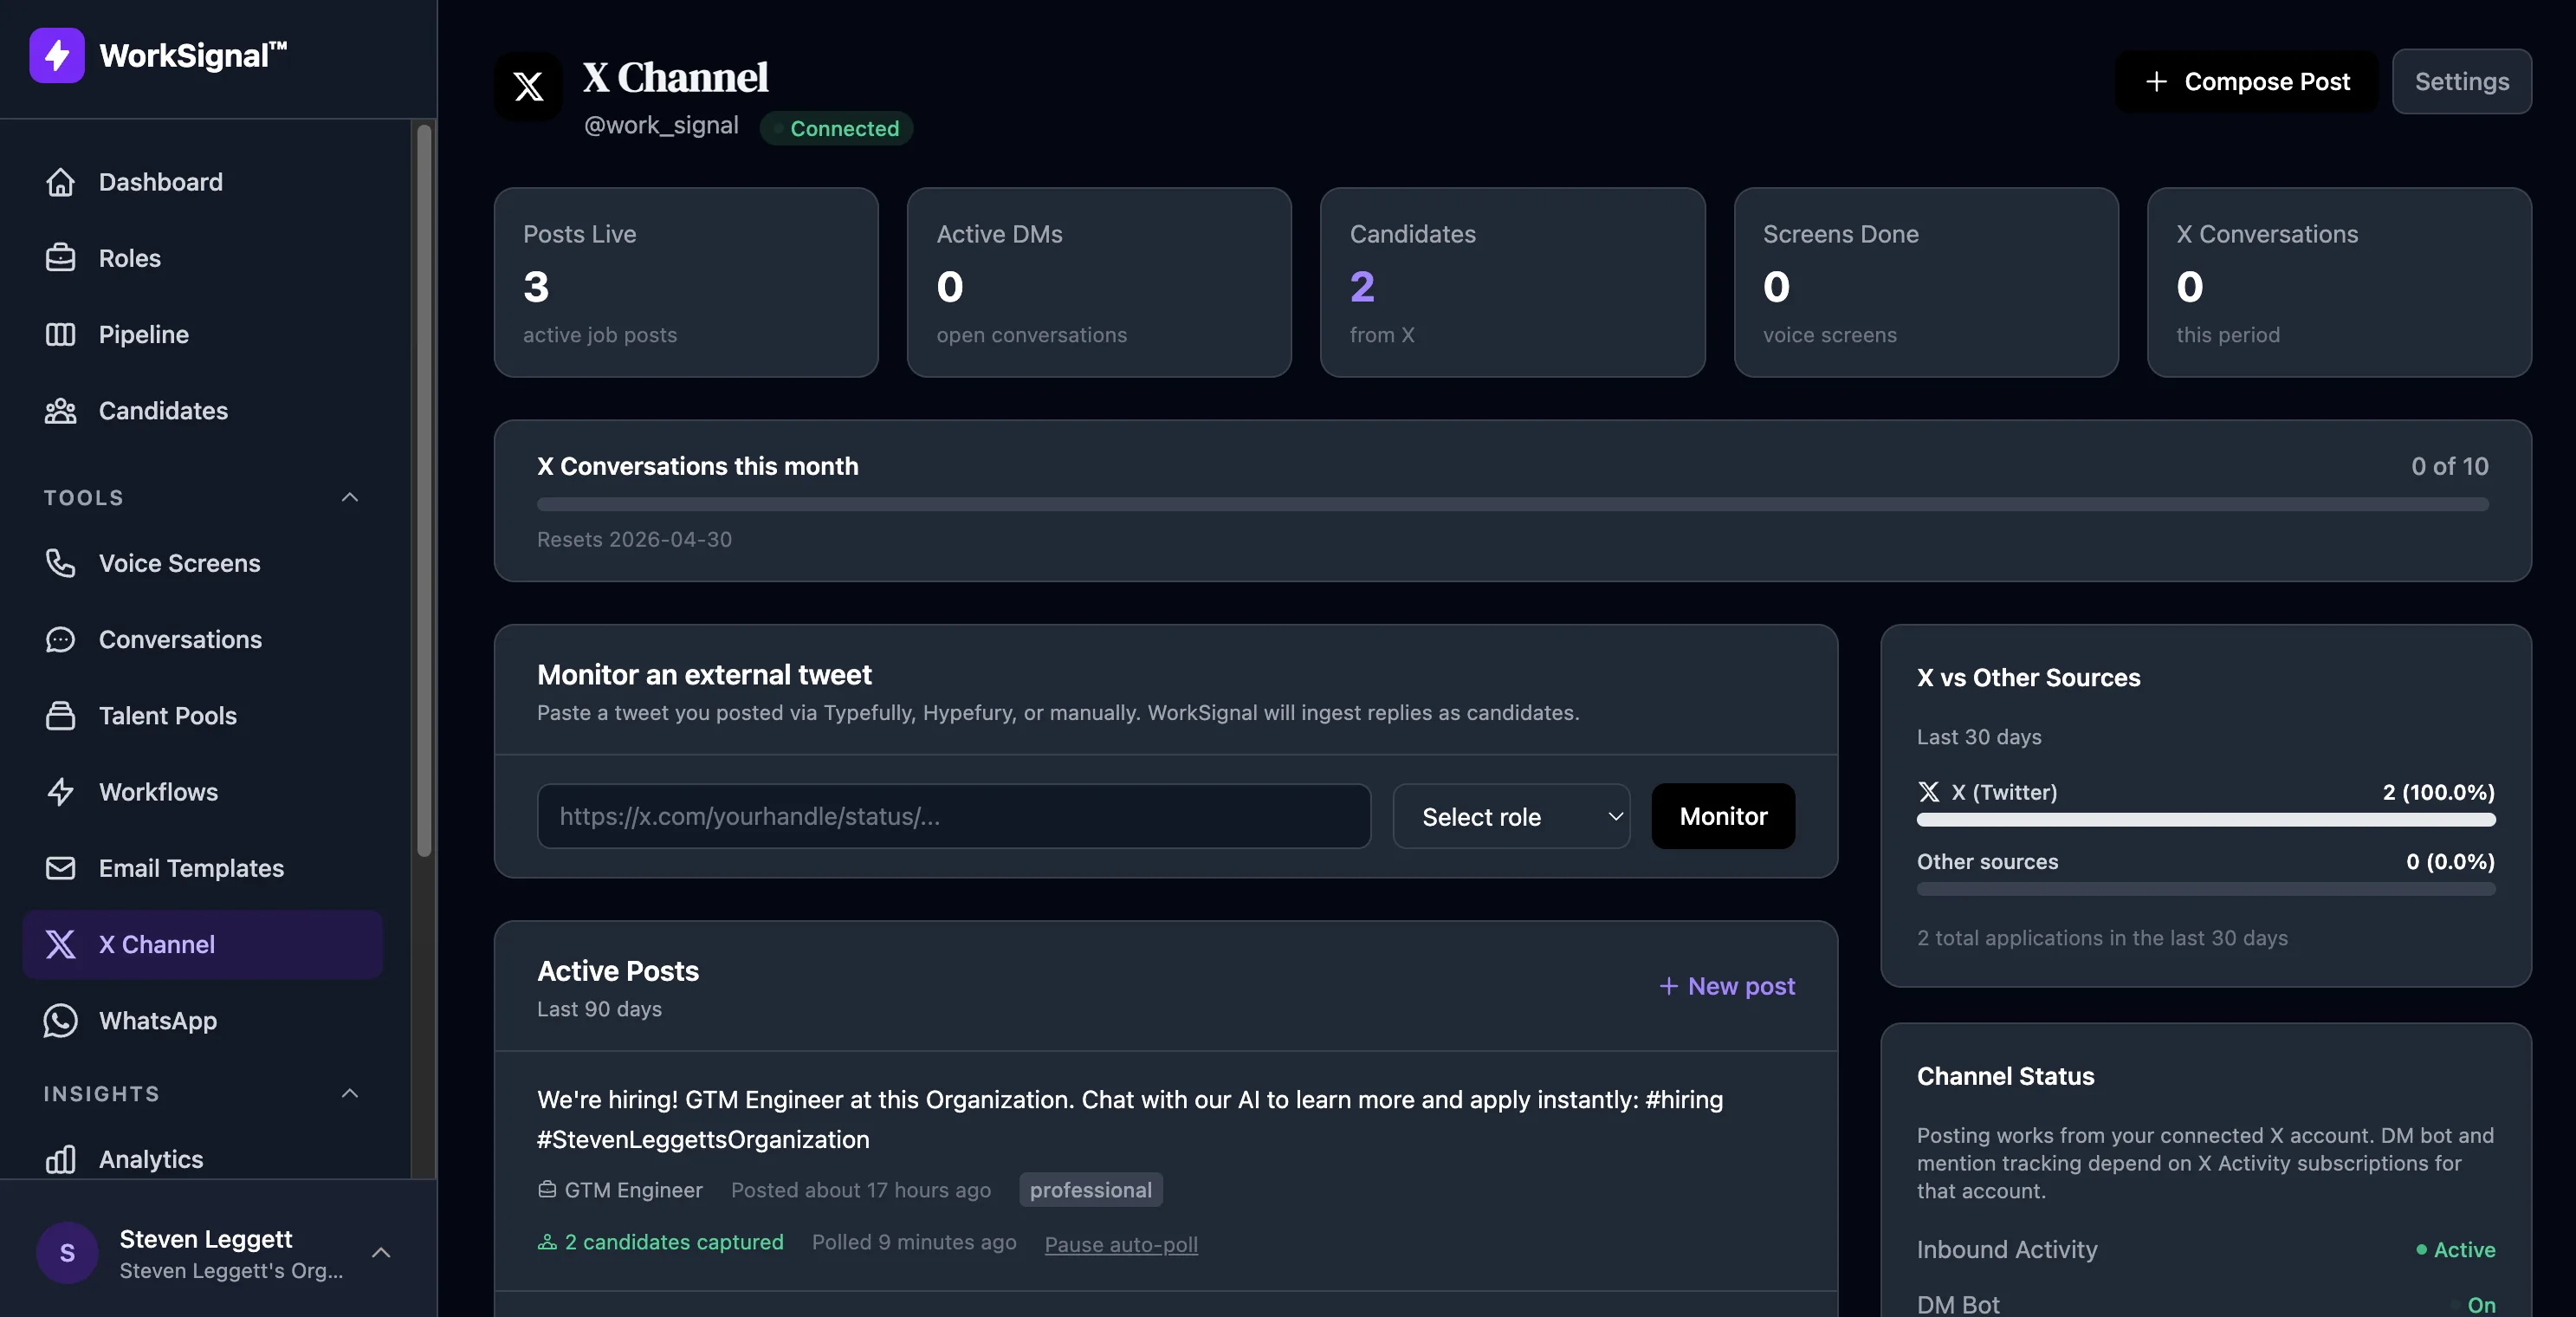
Task: Click the Candidates people icon
Action: click(x=60, y=410)
